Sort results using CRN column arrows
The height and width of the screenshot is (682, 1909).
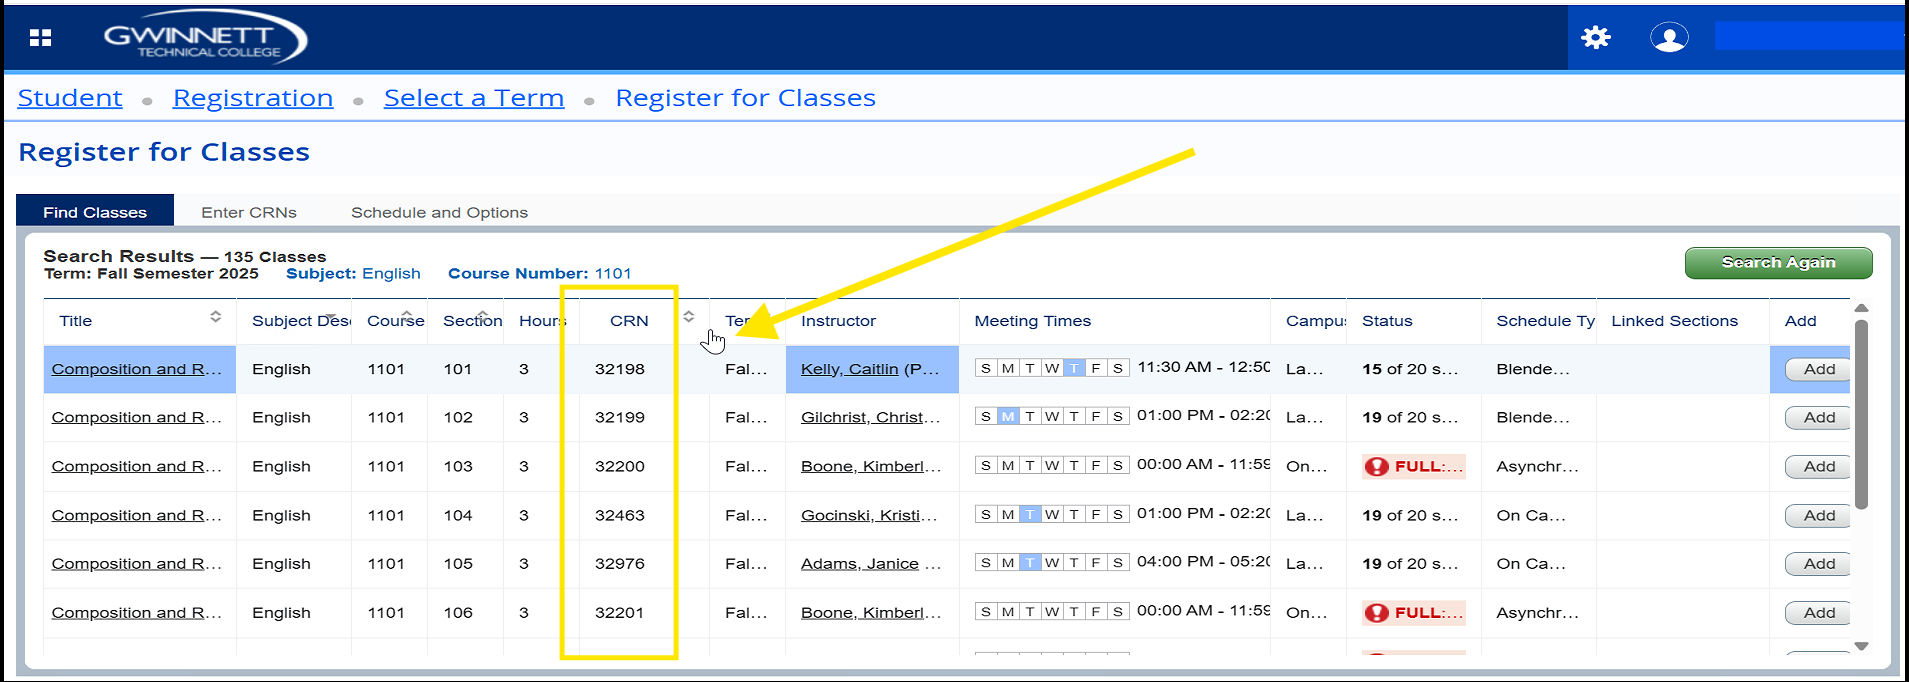tap(688, 317)
